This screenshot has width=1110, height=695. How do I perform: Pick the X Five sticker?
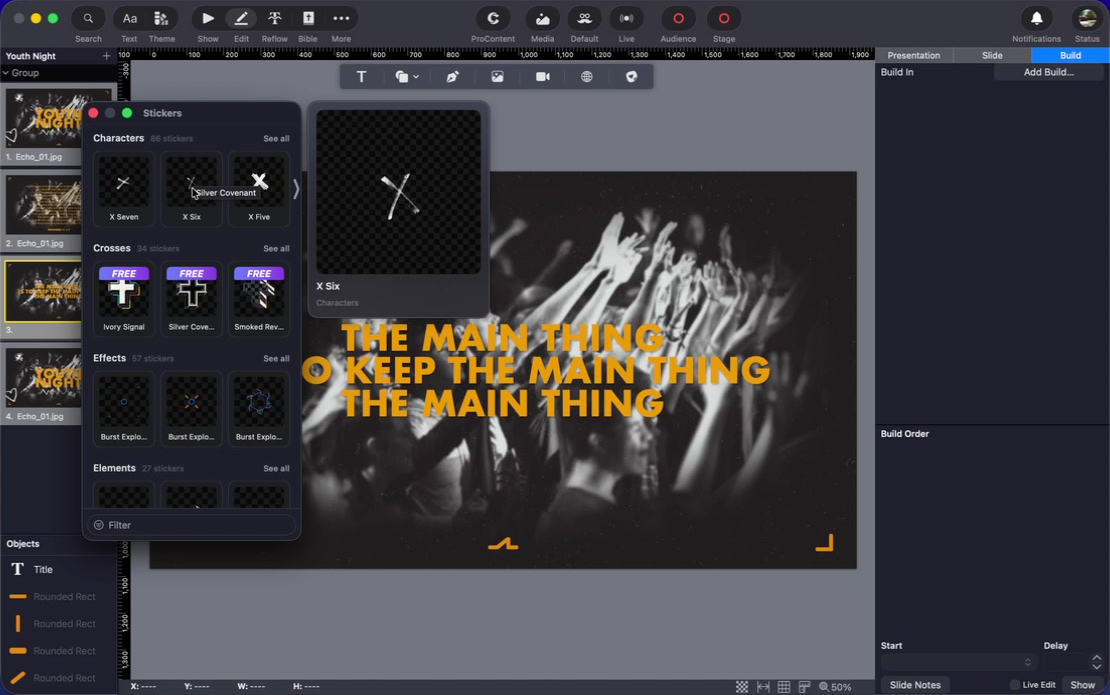pyautogui.click(x=259, y=188)
